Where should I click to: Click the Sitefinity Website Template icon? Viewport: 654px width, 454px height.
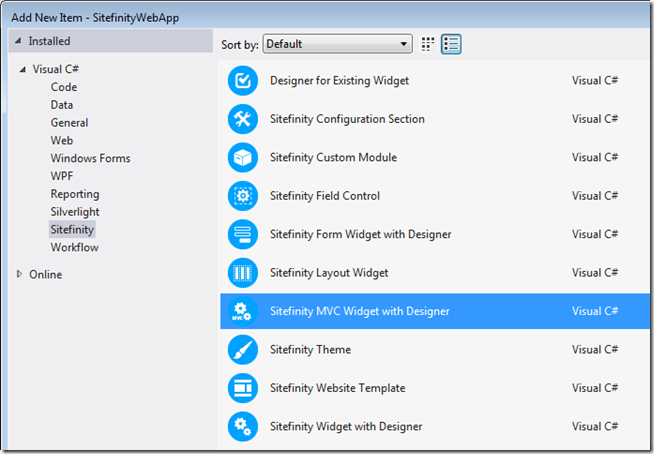point(243,388)
